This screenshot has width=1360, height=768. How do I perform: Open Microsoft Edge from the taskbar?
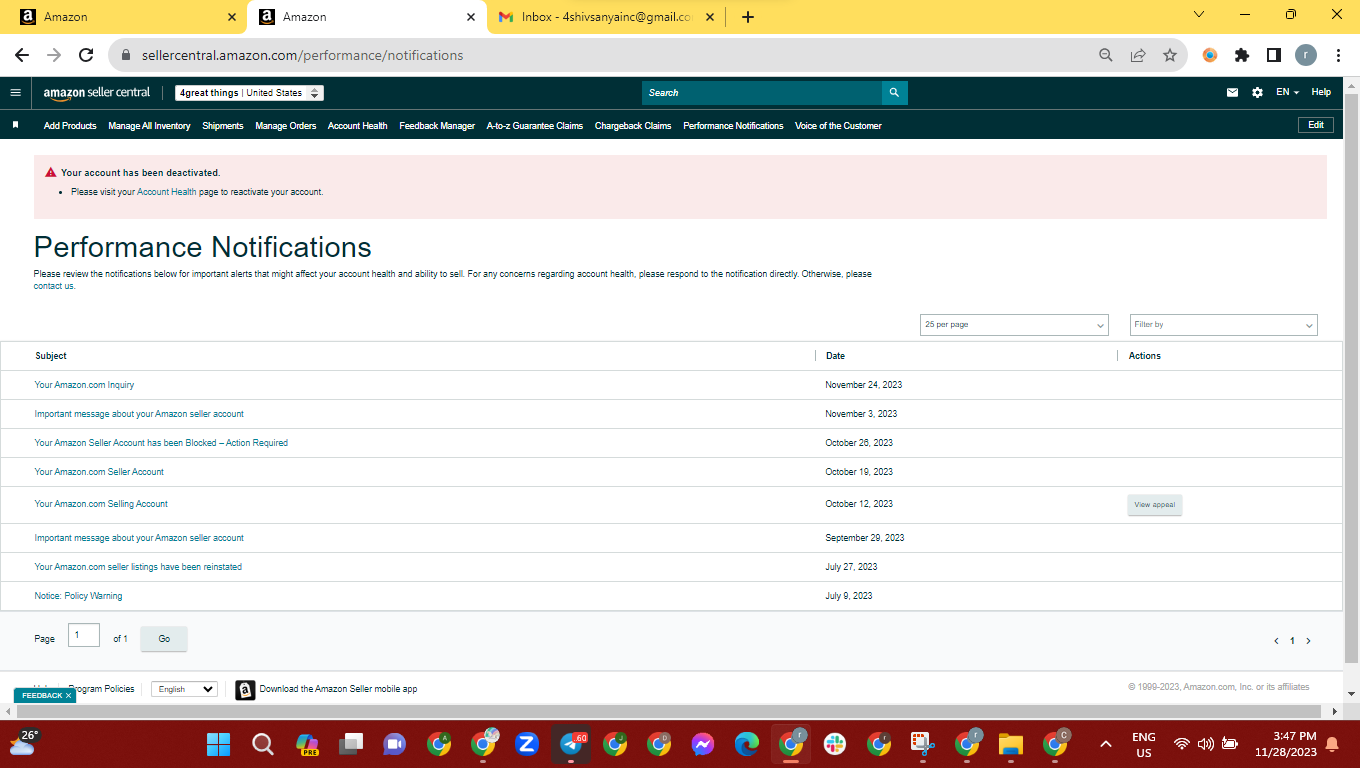tap(747, 744)
